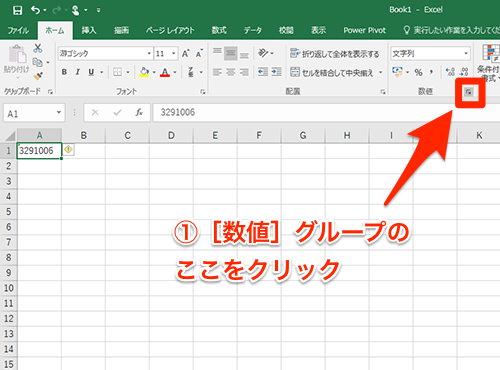Save the workbook with the floppy disk icon

17,10
